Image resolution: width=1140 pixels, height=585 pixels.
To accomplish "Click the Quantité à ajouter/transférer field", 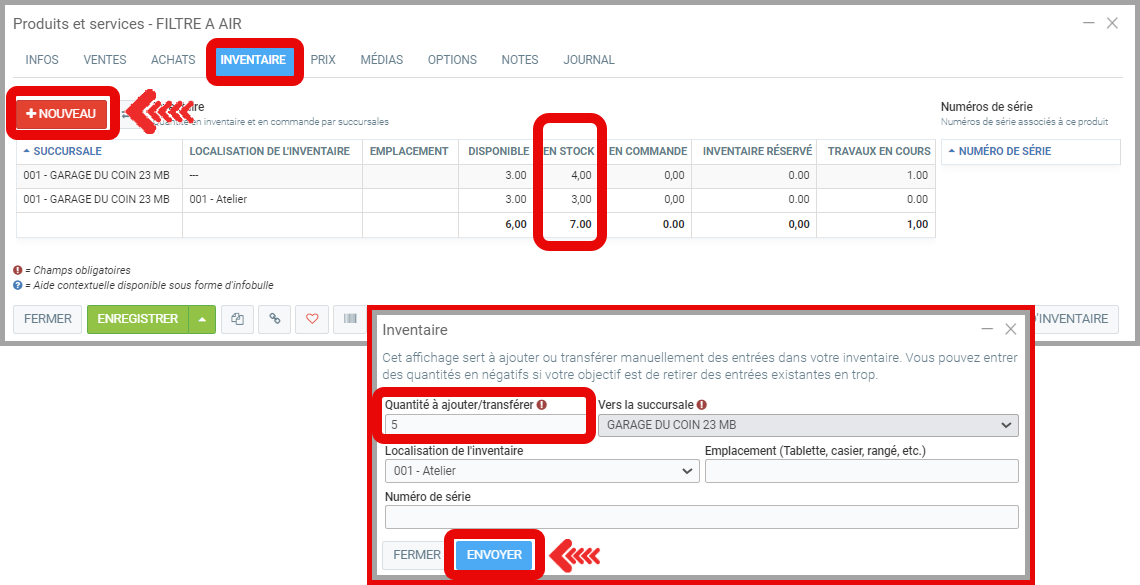I will point(486,425).
